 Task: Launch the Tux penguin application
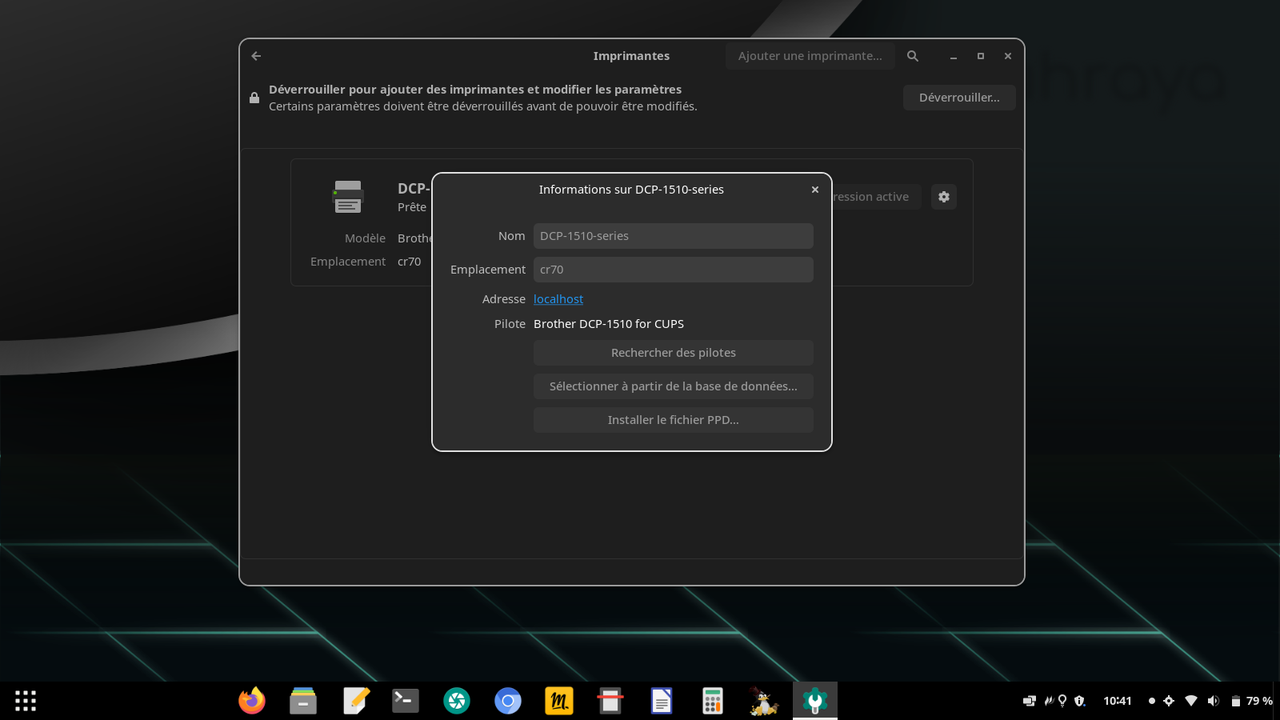click(x=764, y=701)
